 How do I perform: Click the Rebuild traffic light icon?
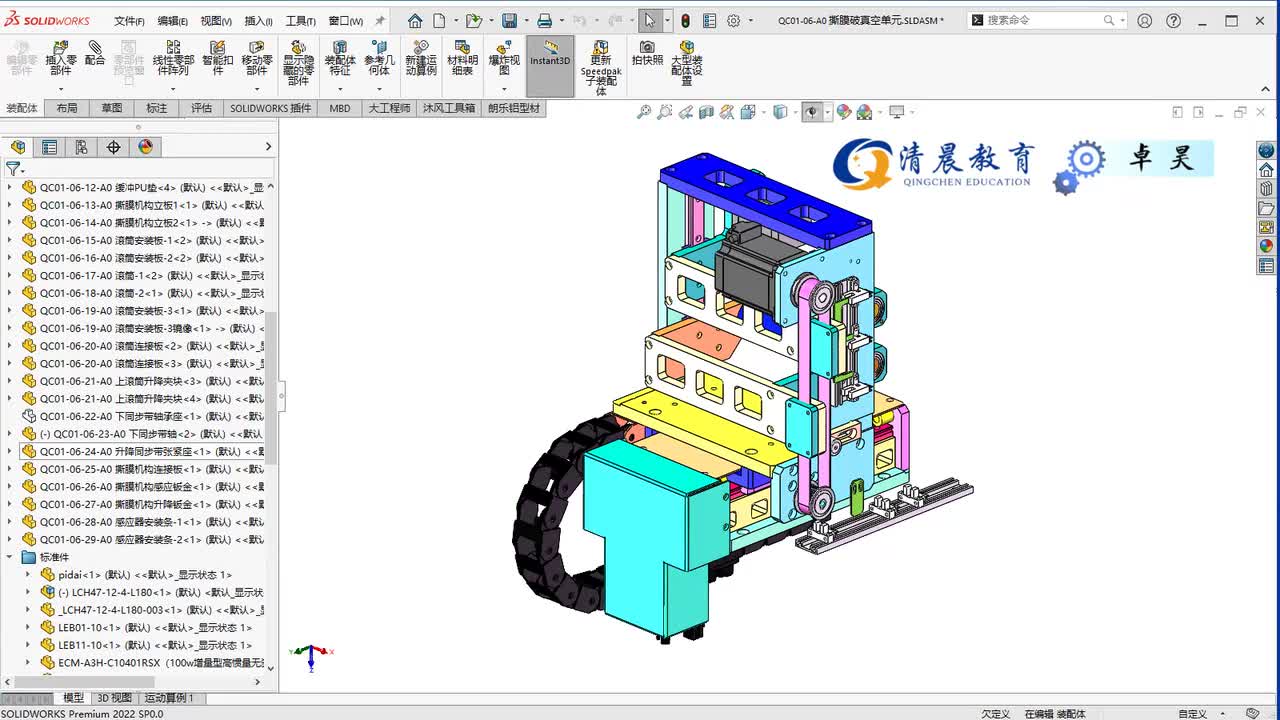pos(685,20)
